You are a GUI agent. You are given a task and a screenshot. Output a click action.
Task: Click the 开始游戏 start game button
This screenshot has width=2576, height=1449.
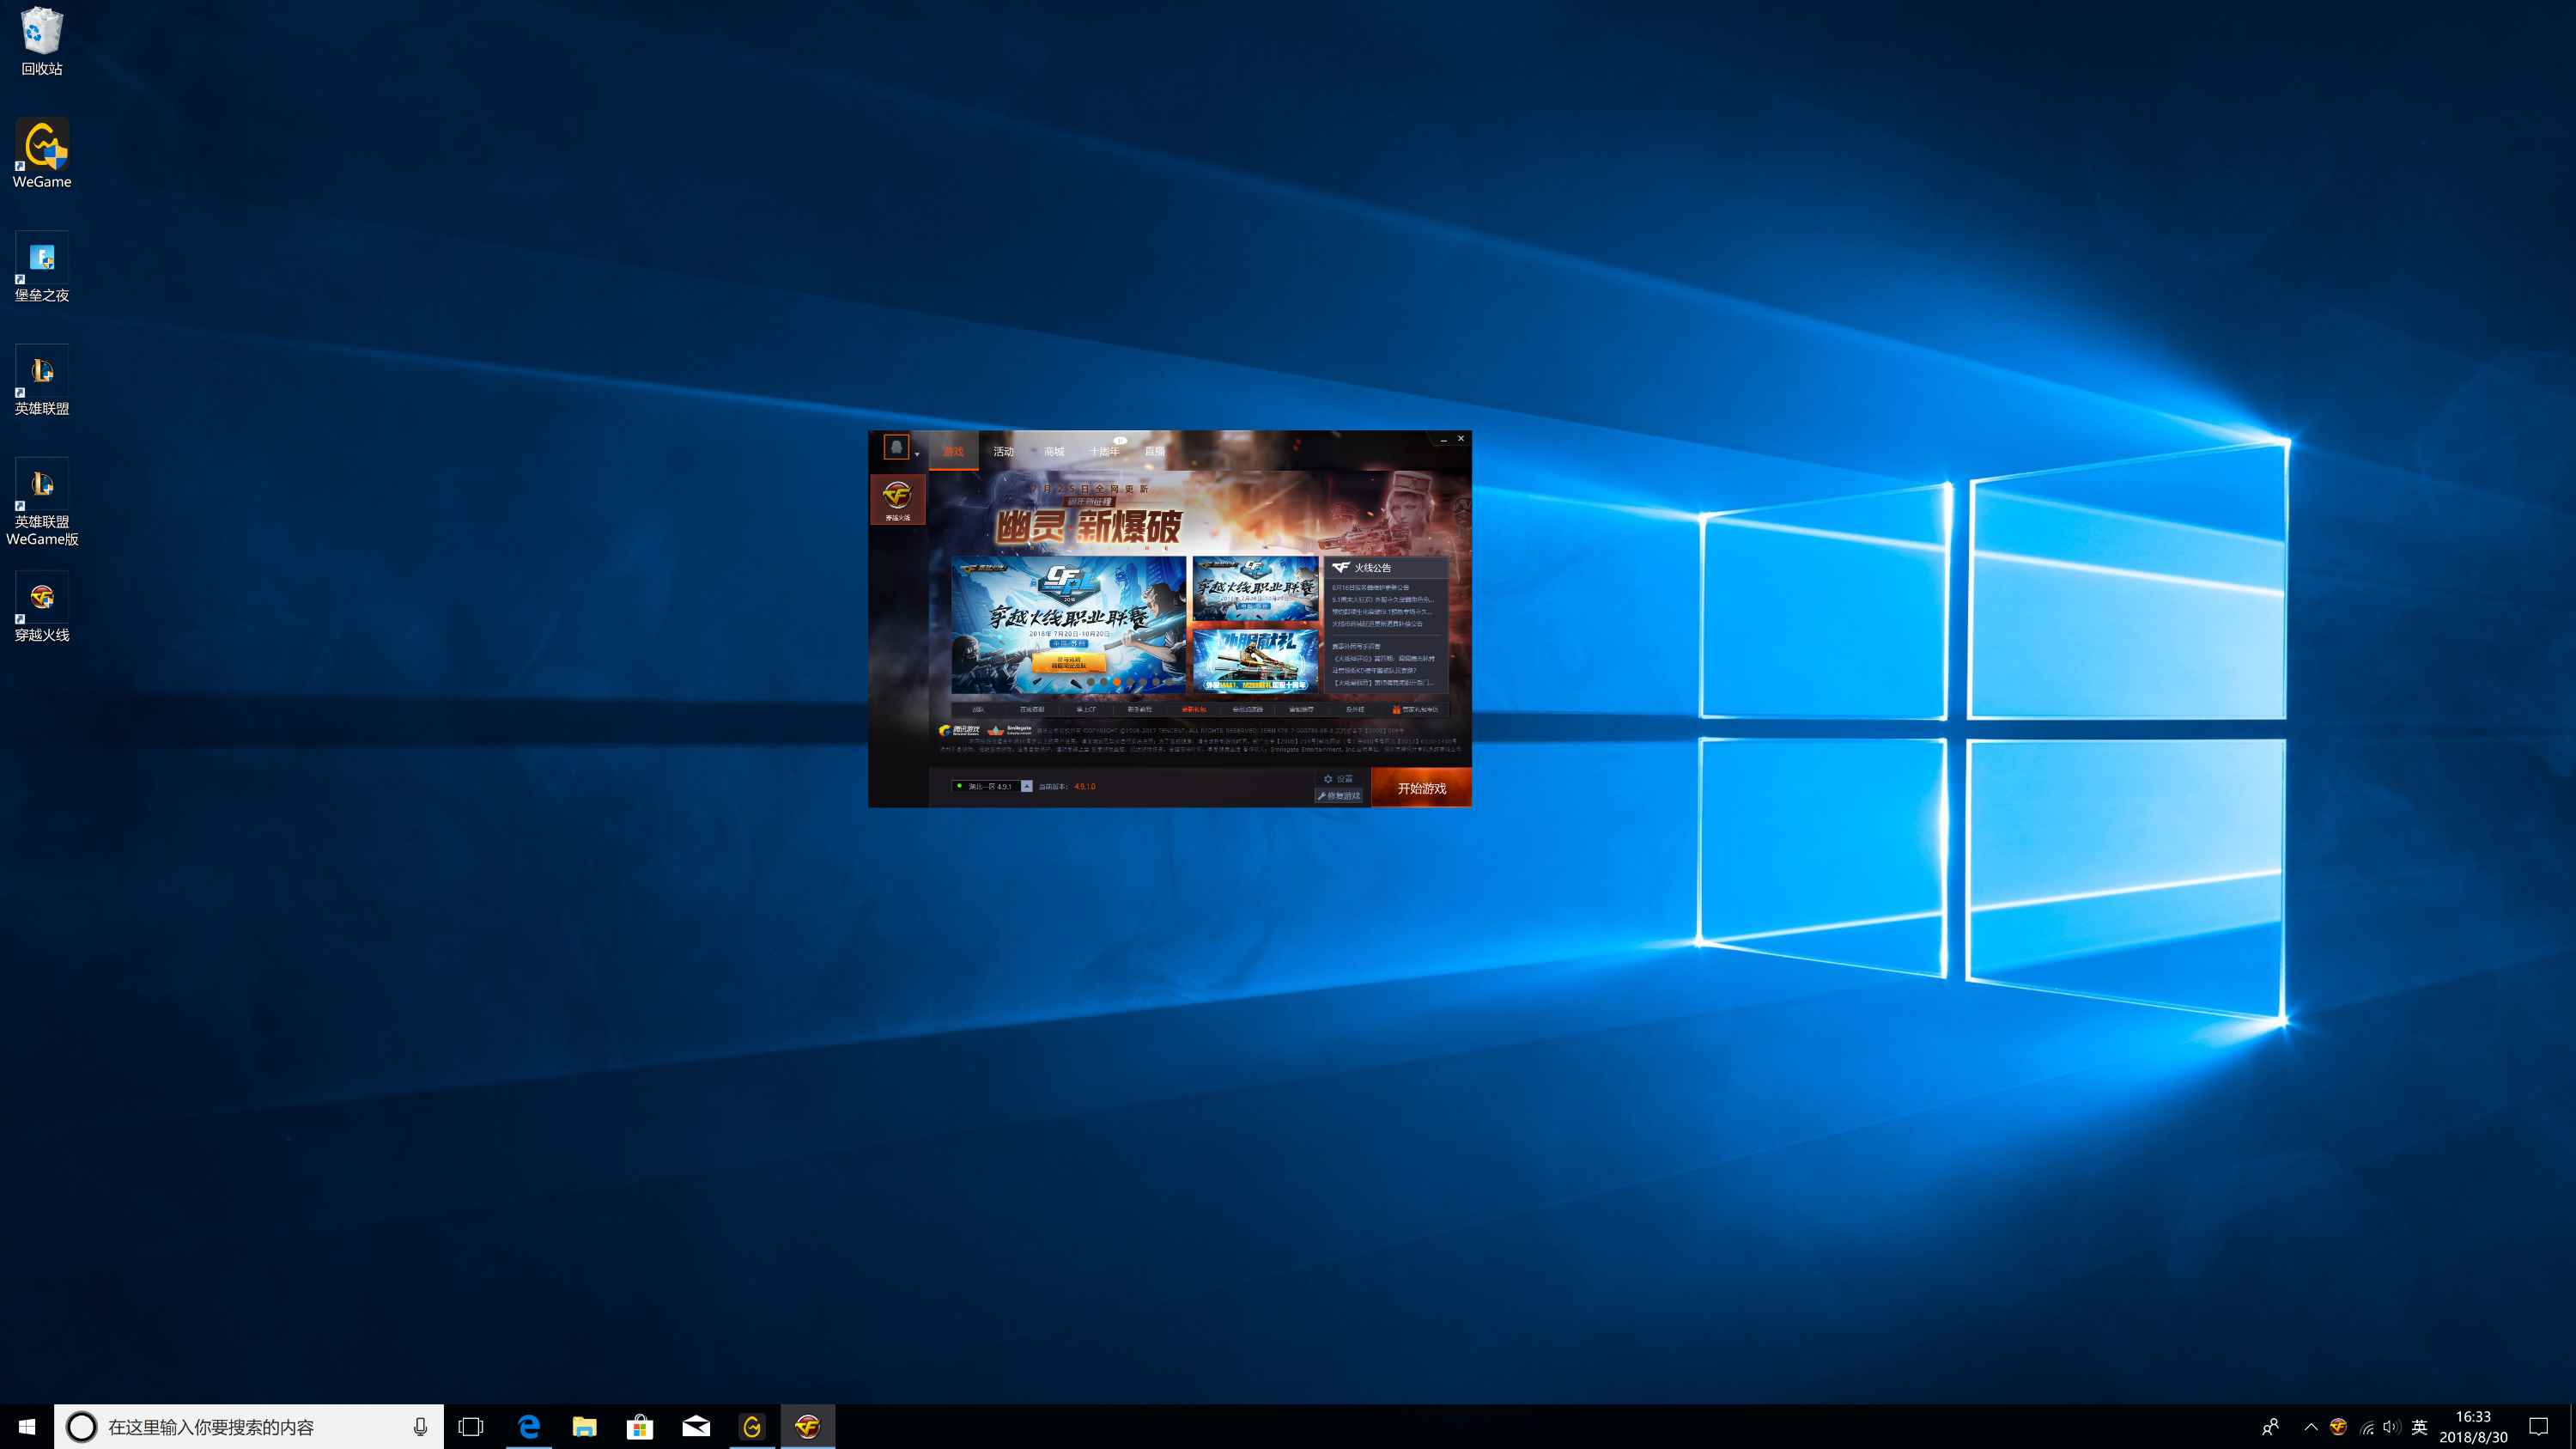coord(1422,788)
